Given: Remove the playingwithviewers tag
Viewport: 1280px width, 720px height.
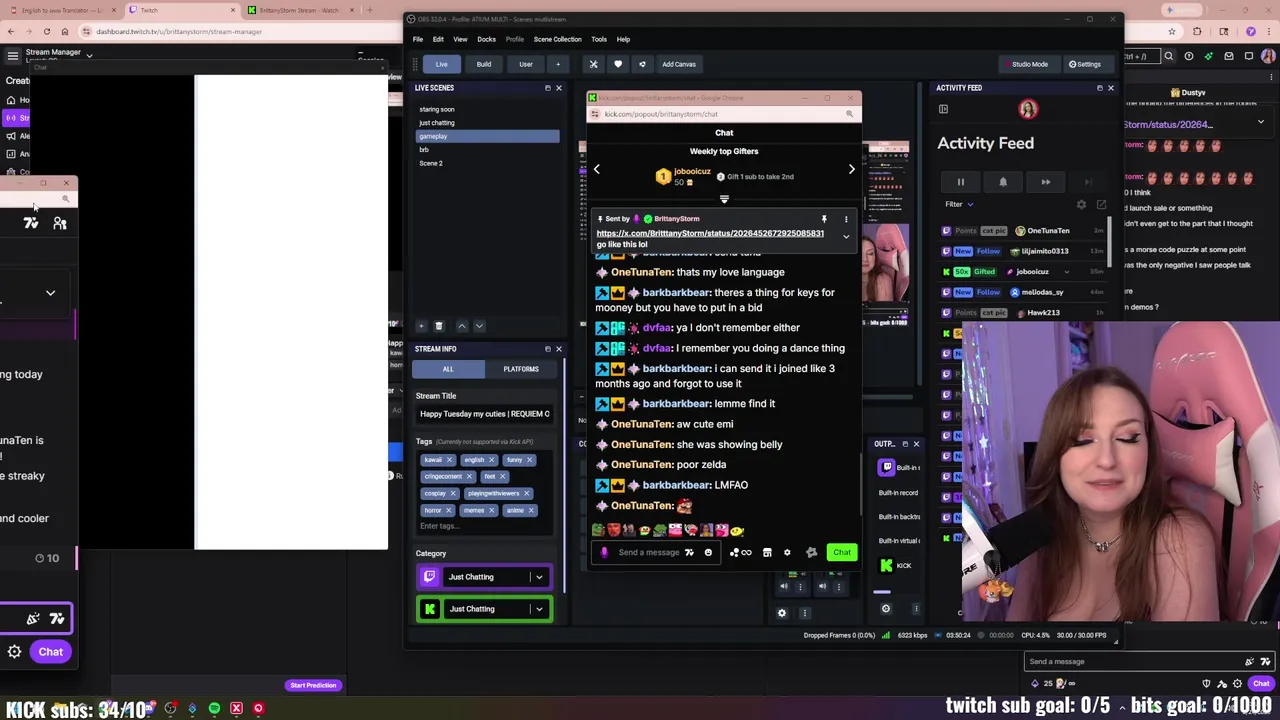Looking at the screenshot, I should coord(526,493).
